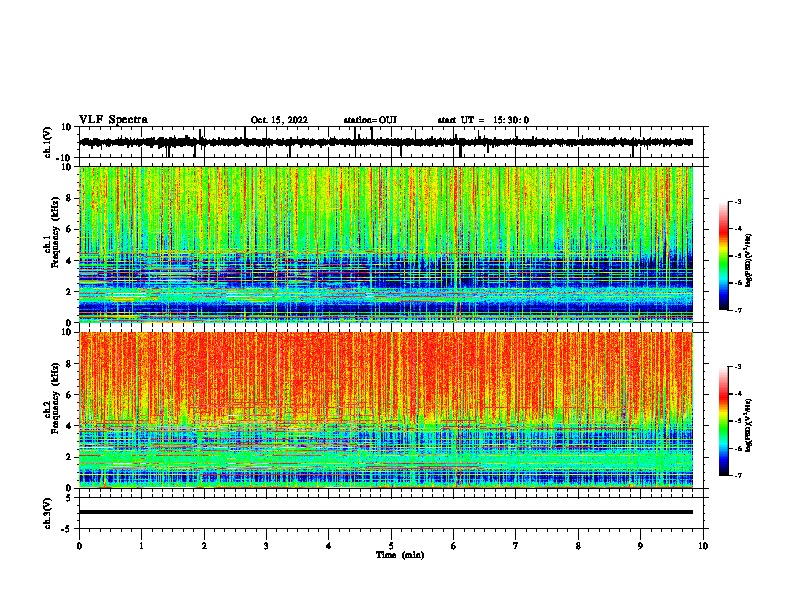Click the time axis tick label "5"
The width and height of the screenshot is (792, 612).
click(391, 546)
